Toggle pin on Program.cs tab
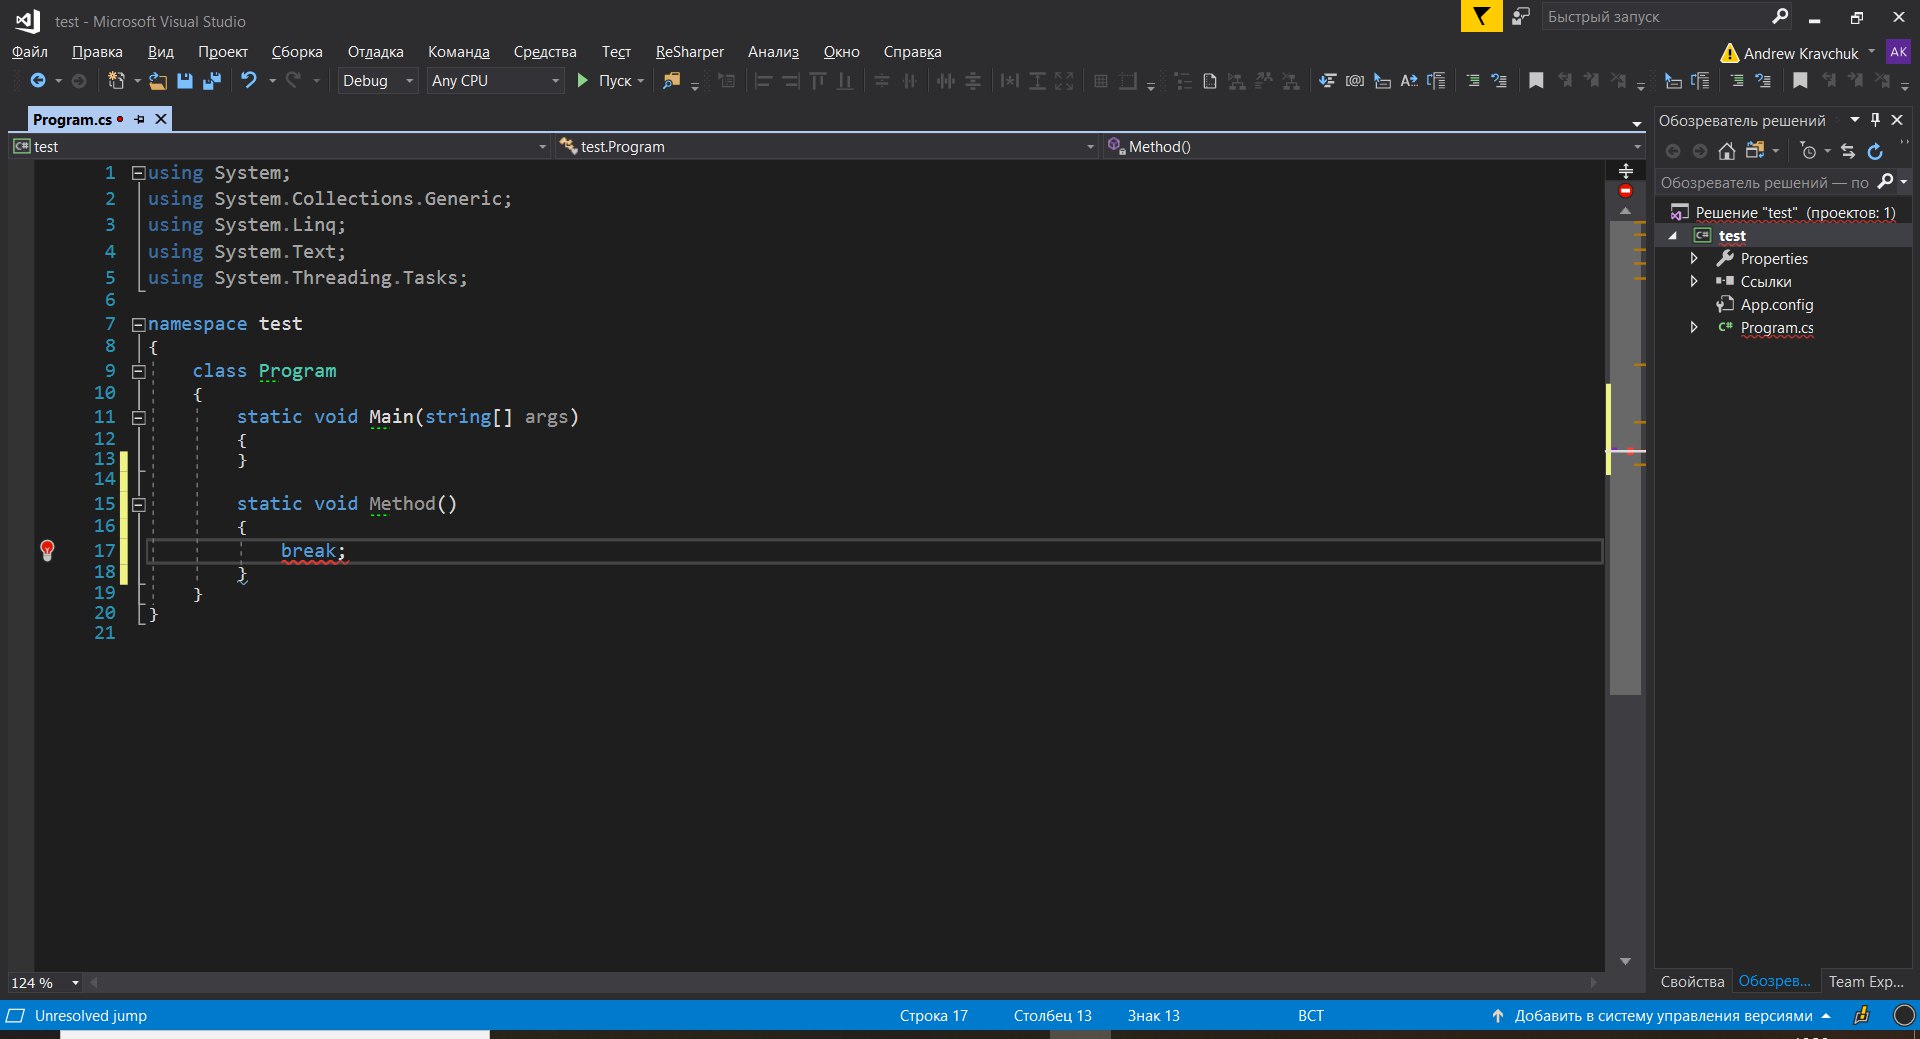This screenshot has width=1920, height=1039. tap(140, 120)
